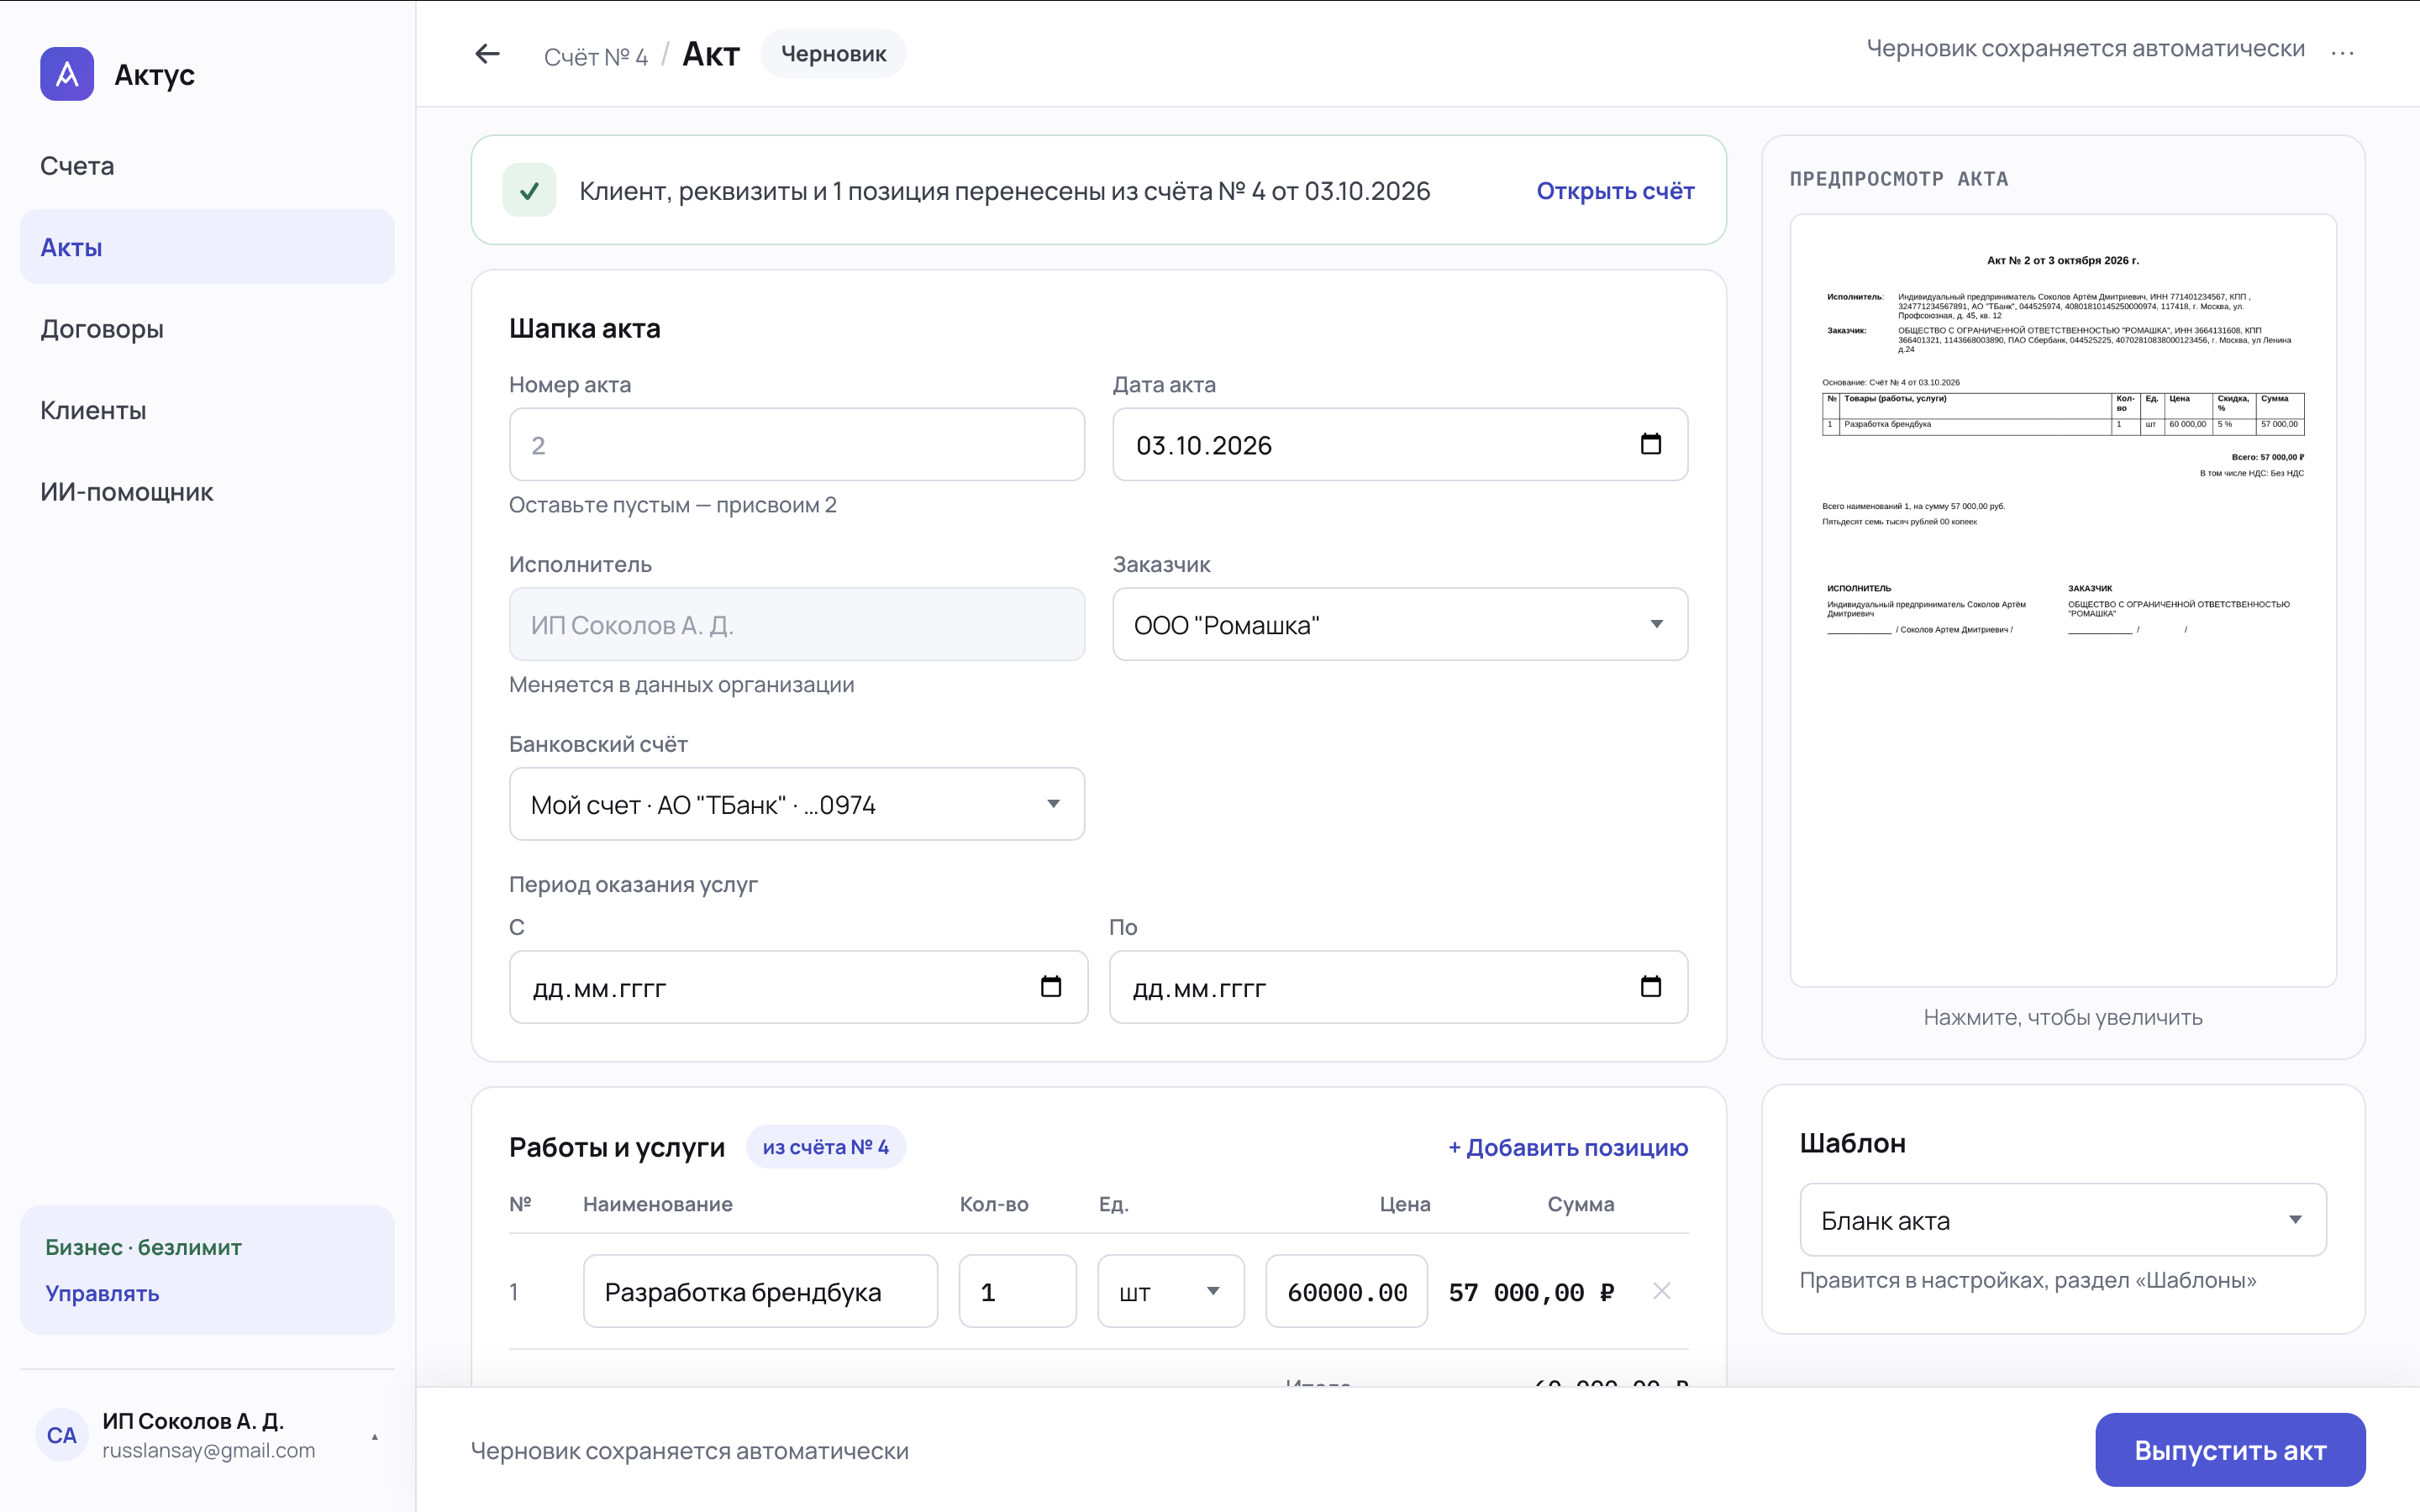
Task: Open the calendar icon of period end По
Action: click(x=1650, y=987)
